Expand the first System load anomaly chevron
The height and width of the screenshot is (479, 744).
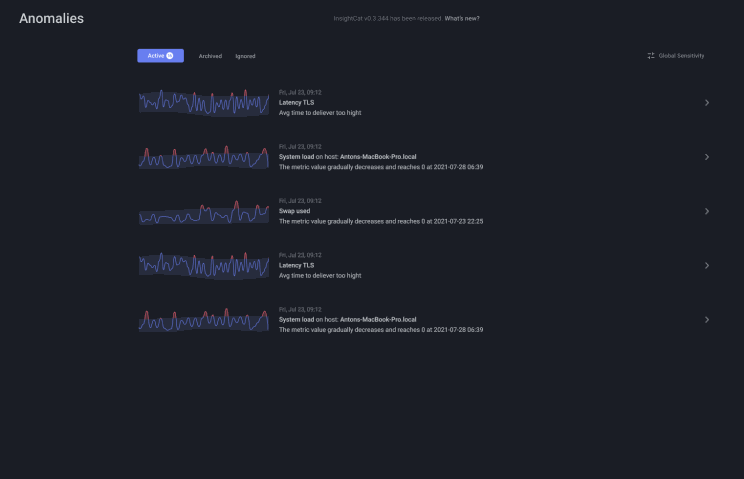[707, 157]
